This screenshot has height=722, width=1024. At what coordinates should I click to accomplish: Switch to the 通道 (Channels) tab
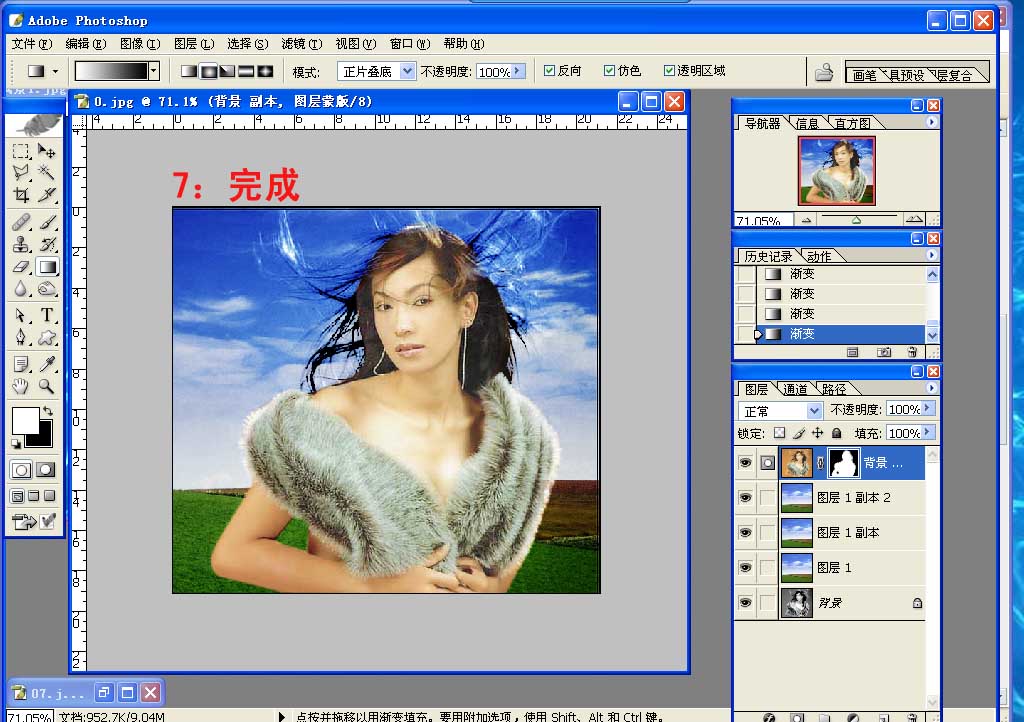[795, 389]
